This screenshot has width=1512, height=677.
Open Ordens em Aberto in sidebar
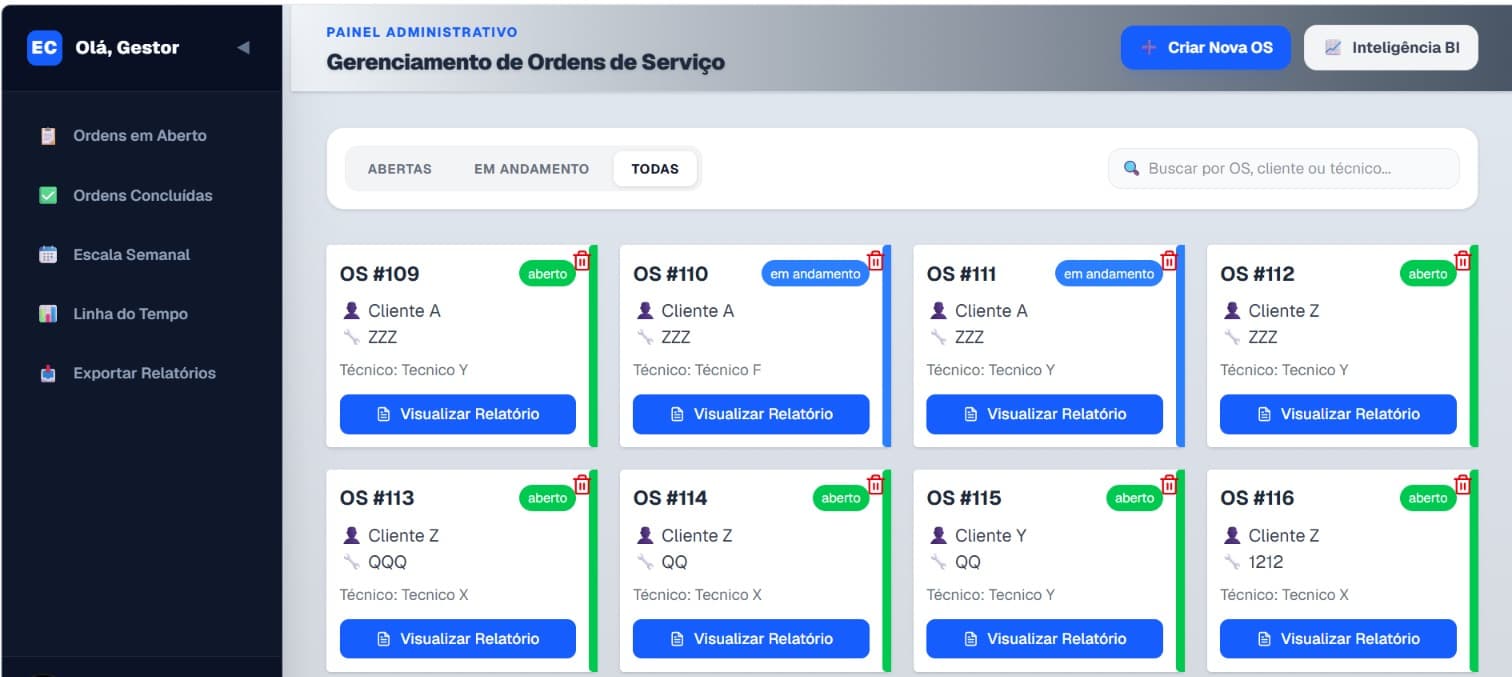pos(141,136)
